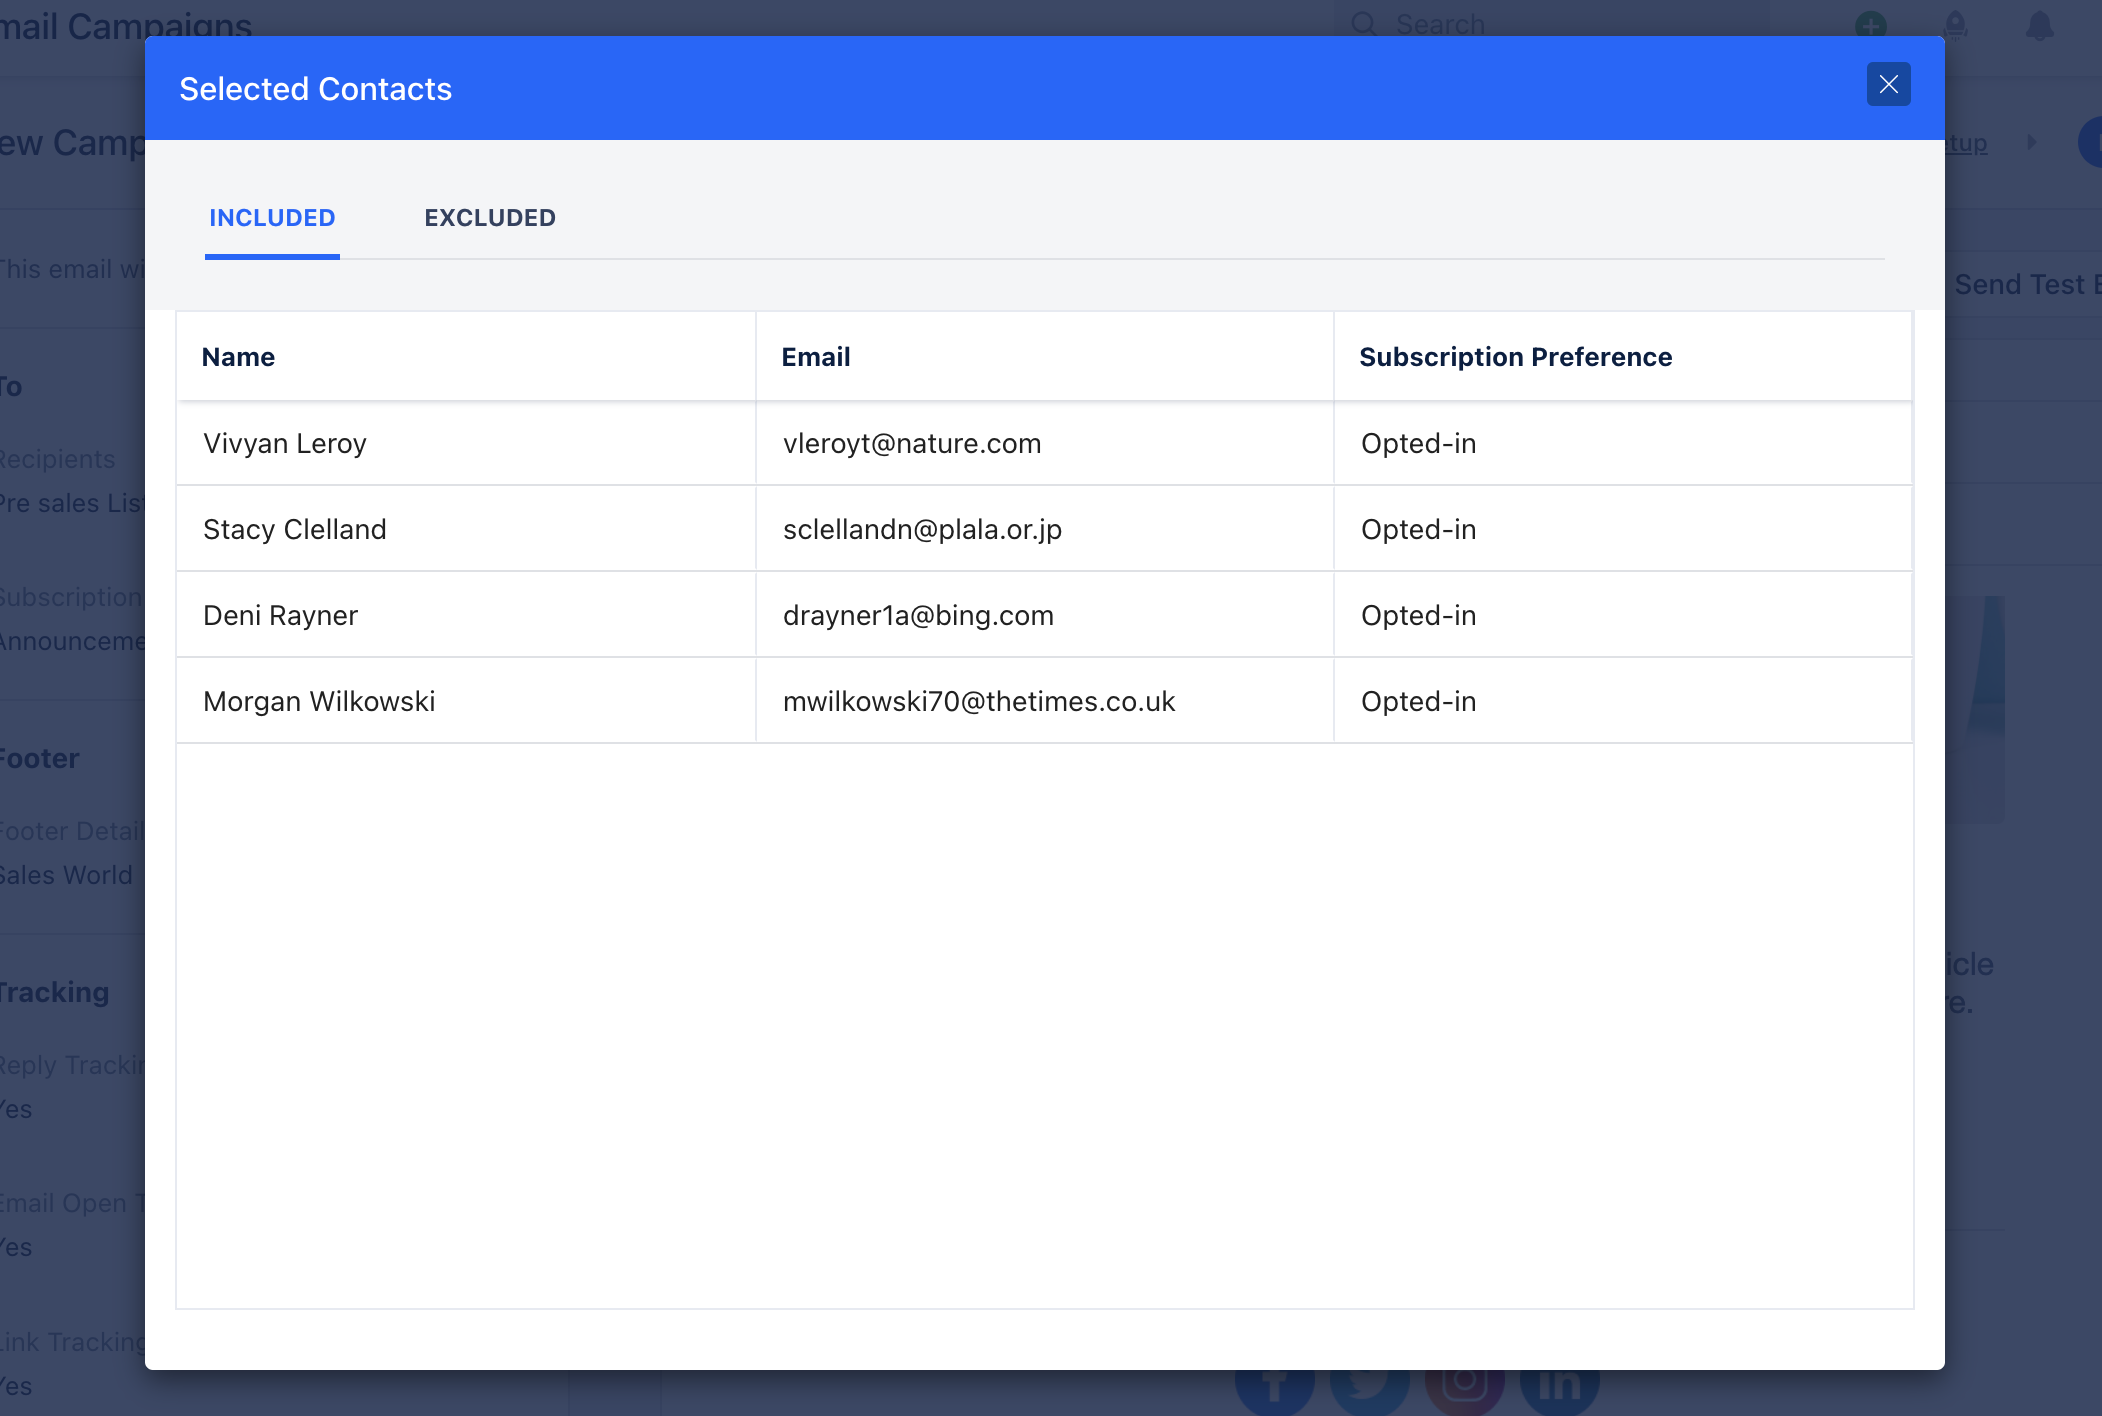
Task: Select the Stacy Clelland contact name
Action: (x=295, y=530)
